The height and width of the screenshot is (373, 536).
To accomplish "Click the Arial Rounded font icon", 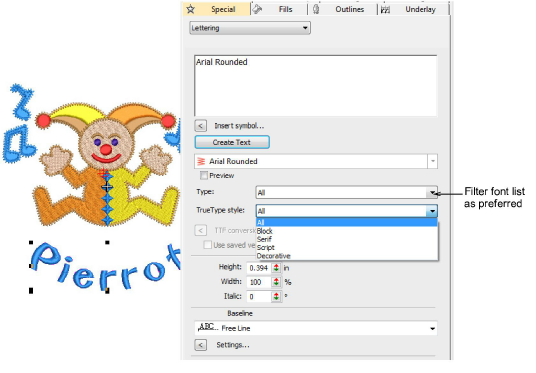I will [201, 161].
